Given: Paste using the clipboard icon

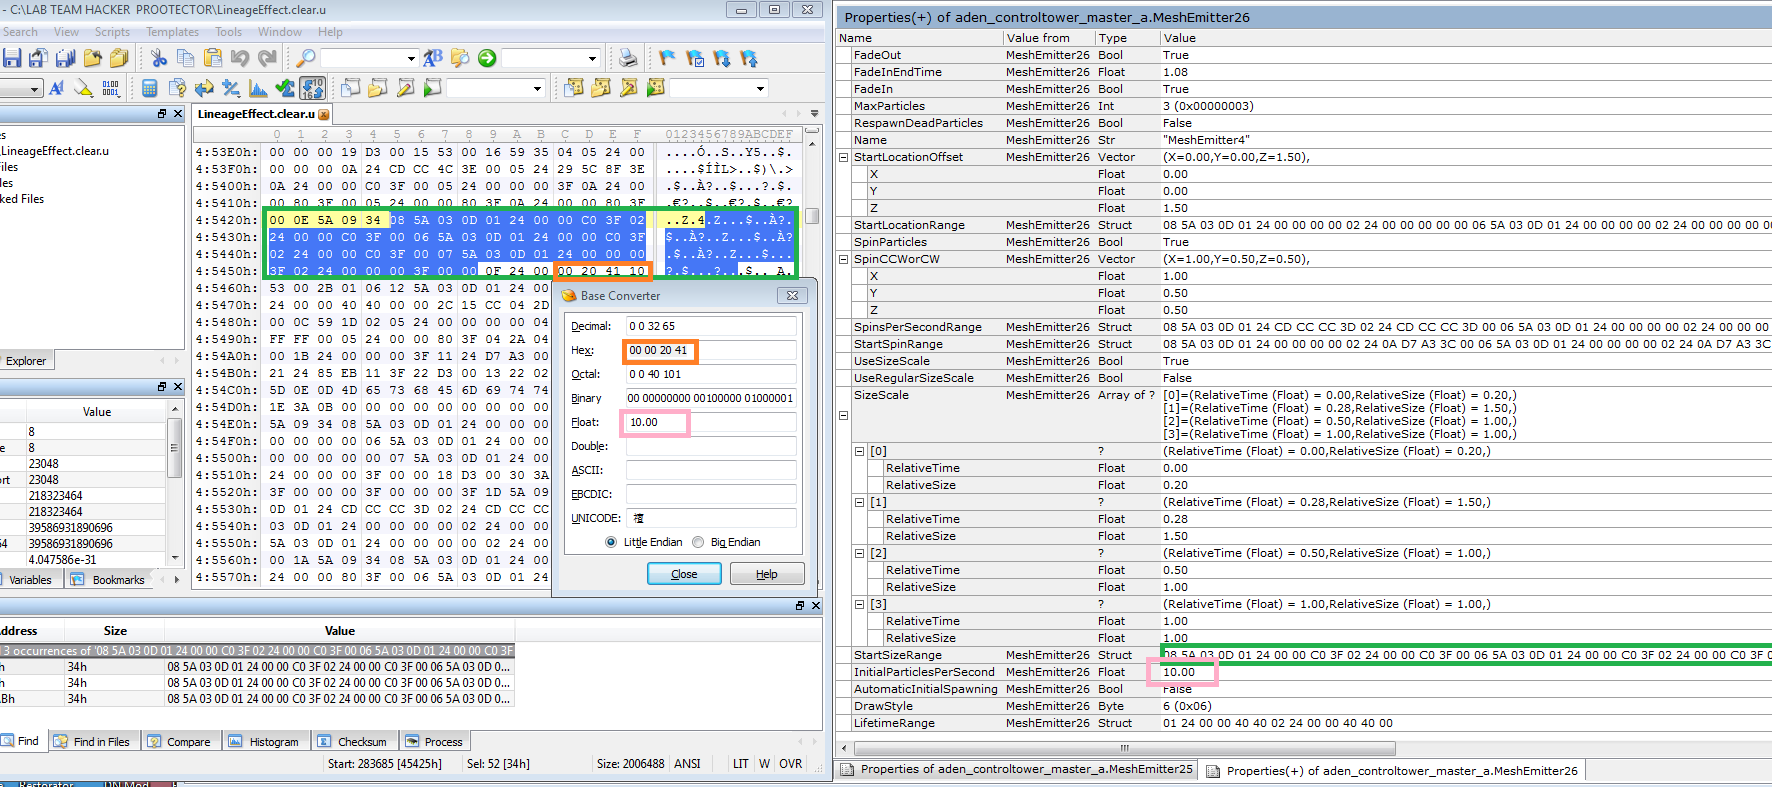Looking at the screenshot, I should pyautogui.click(x=213, y=58).
